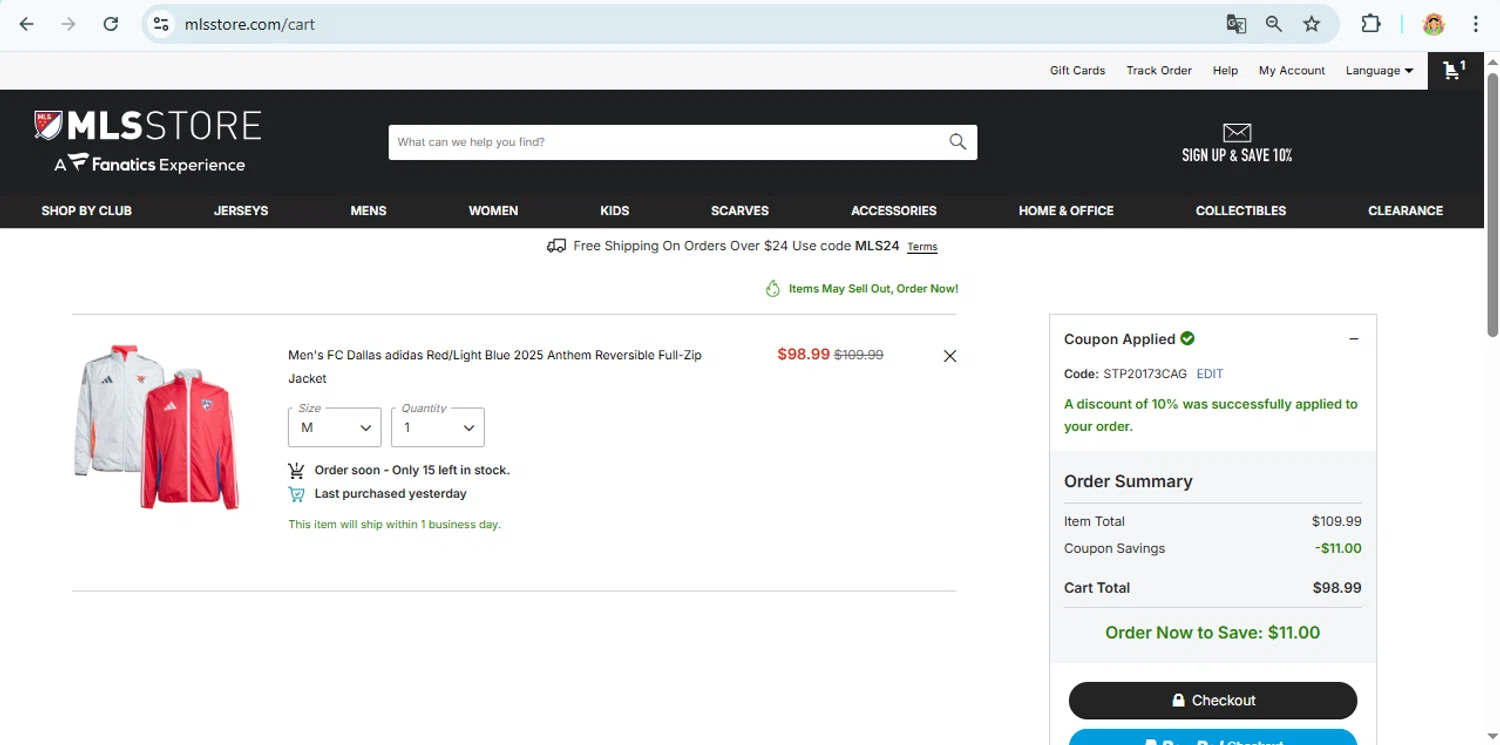
Task: Click the coupon code STP20173CAG
Action: coord(1145,374)
